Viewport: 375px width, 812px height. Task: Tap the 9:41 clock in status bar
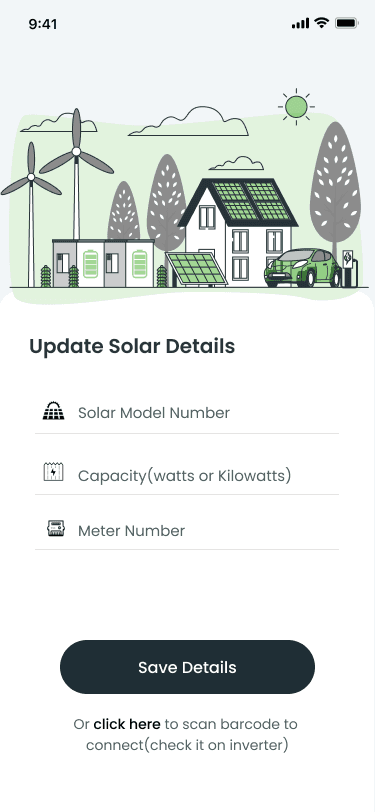(43, 24)
